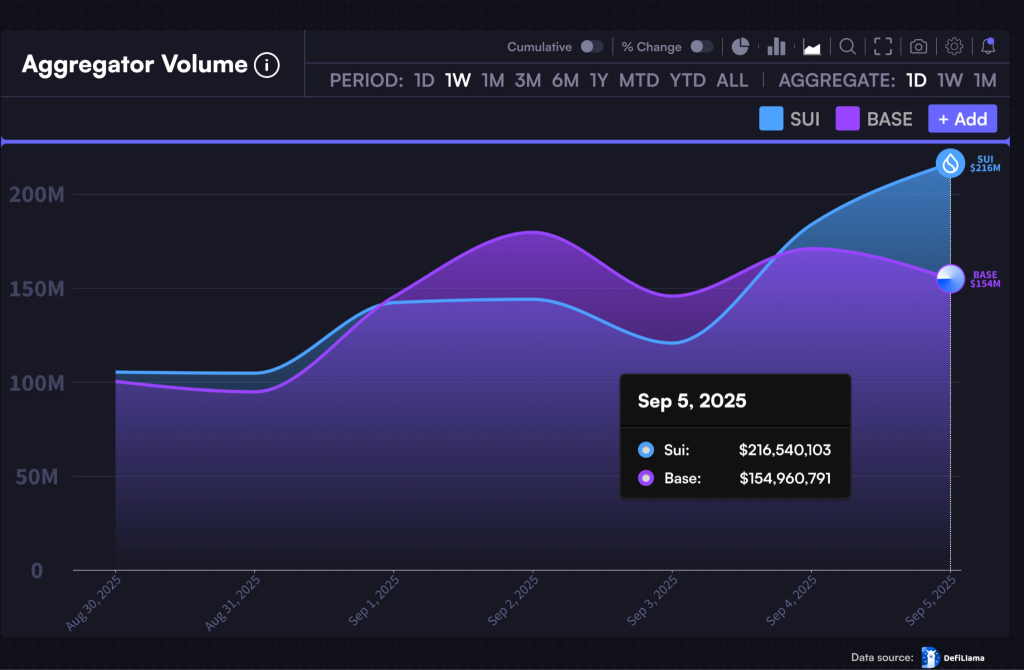The image size is (1024, 670).
Task: Take a chart screenshot with camera icon
Action: point(918,47)
